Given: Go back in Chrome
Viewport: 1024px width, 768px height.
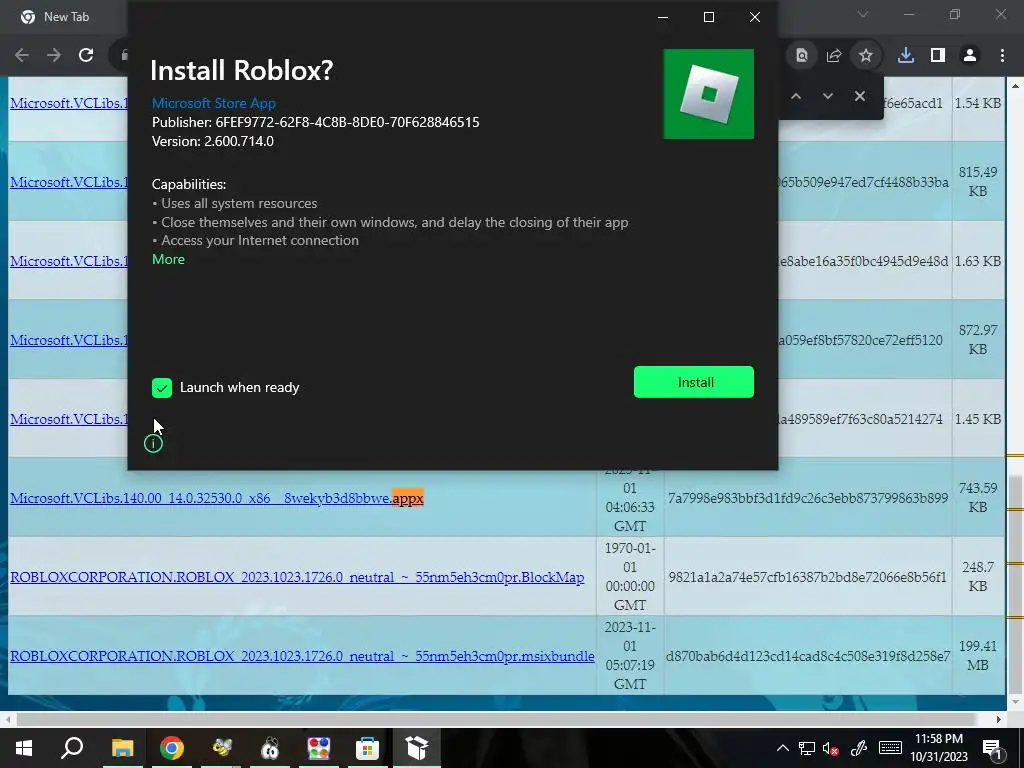Looking at the screenshot, I should pos(22,56).
